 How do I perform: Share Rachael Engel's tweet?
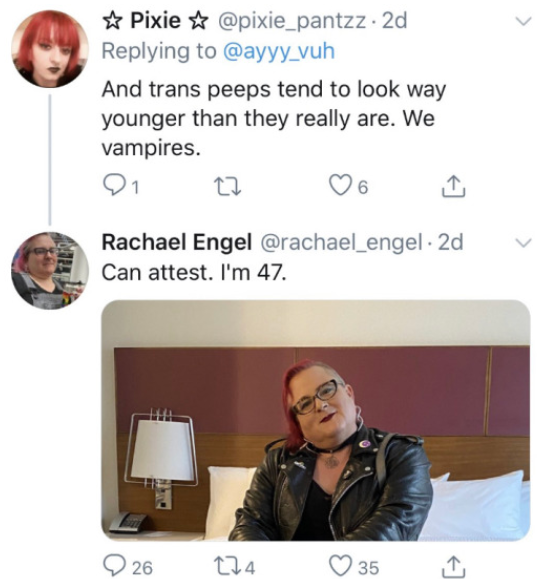[453, 566]
